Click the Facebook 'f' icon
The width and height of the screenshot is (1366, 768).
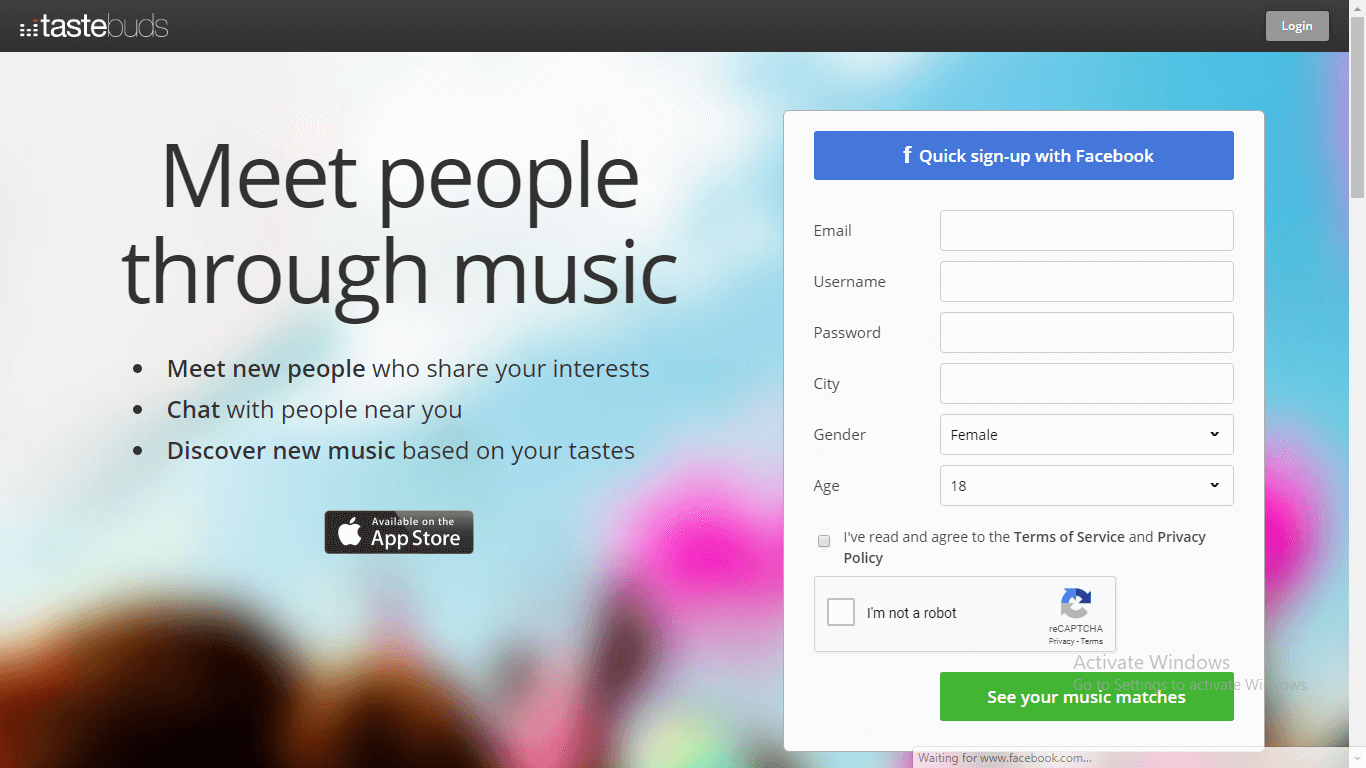907,155
